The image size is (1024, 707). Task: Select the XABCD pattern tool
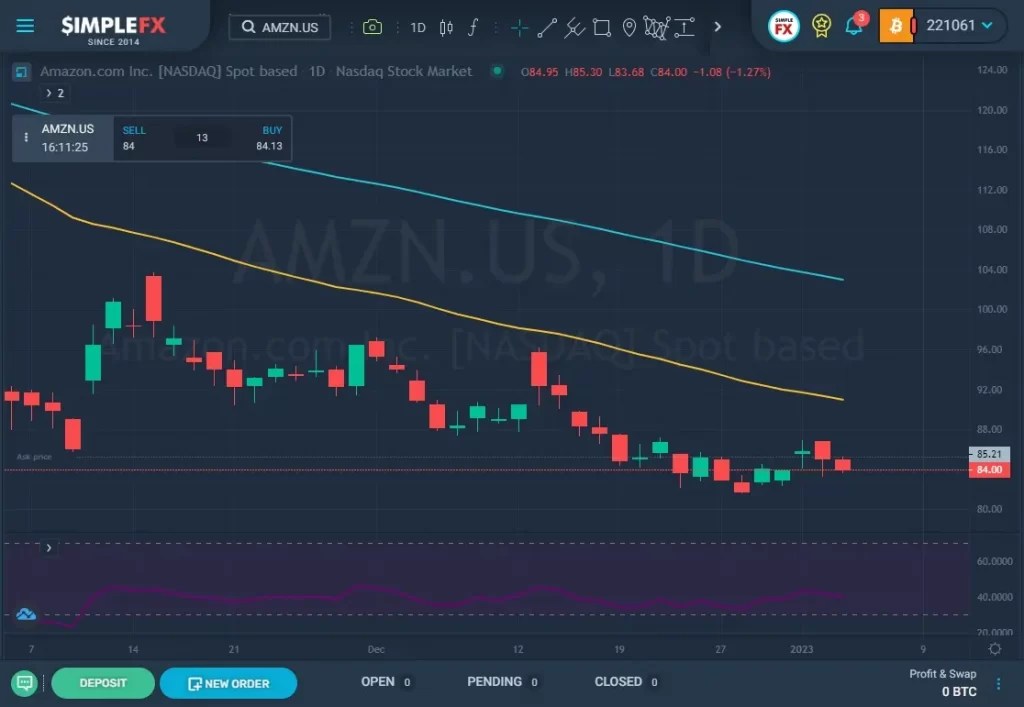pyautogui.click(x=655, y=27)
